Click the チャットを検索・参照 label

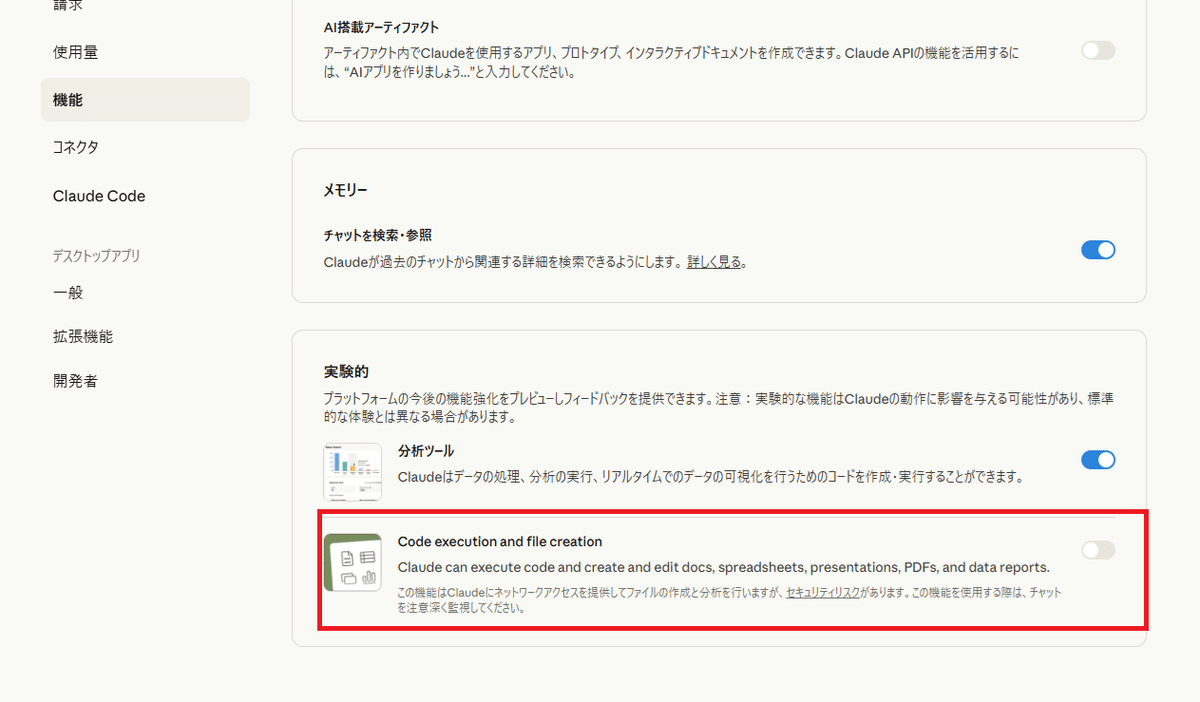377,235
